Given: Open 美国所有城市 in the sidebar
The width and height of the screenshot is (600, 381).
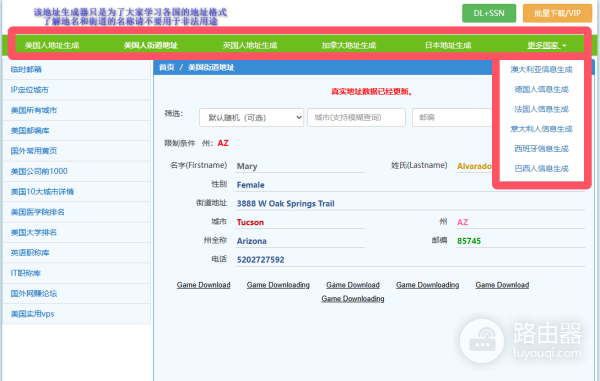Looking at the screenshot, I should (77, 110).
